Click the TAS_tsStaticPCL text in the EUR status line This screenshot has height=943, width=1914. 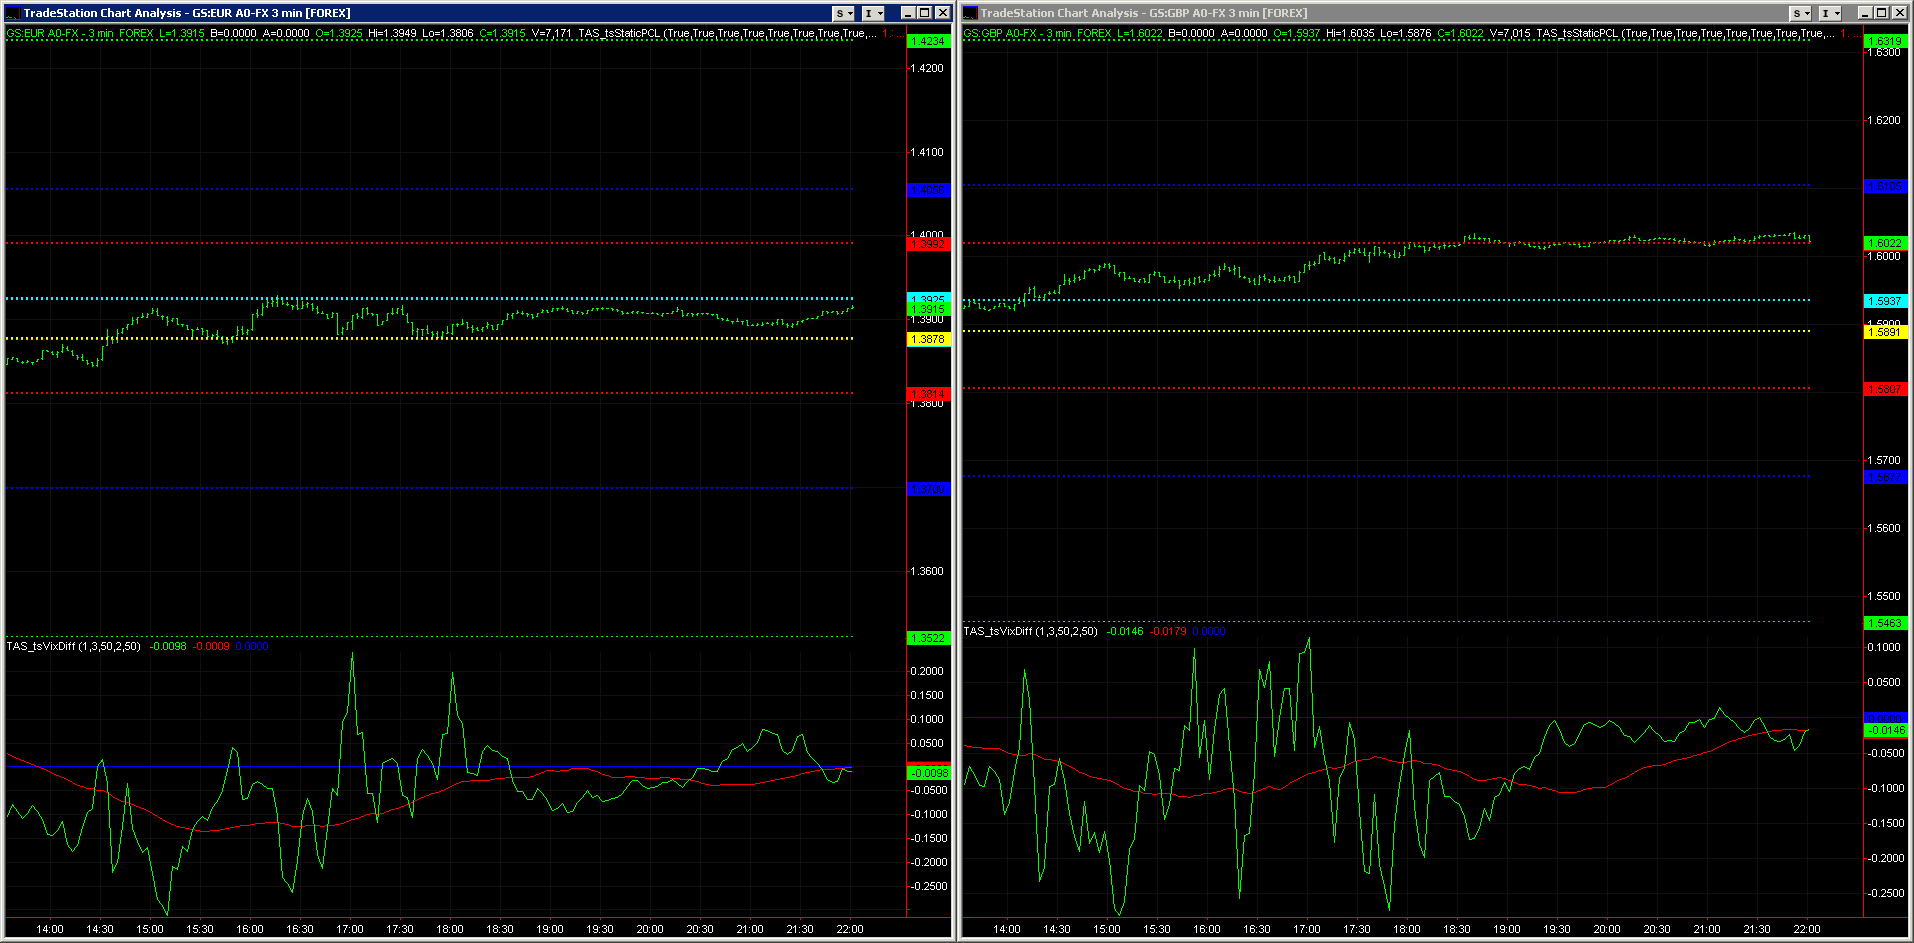pos(619,33)
